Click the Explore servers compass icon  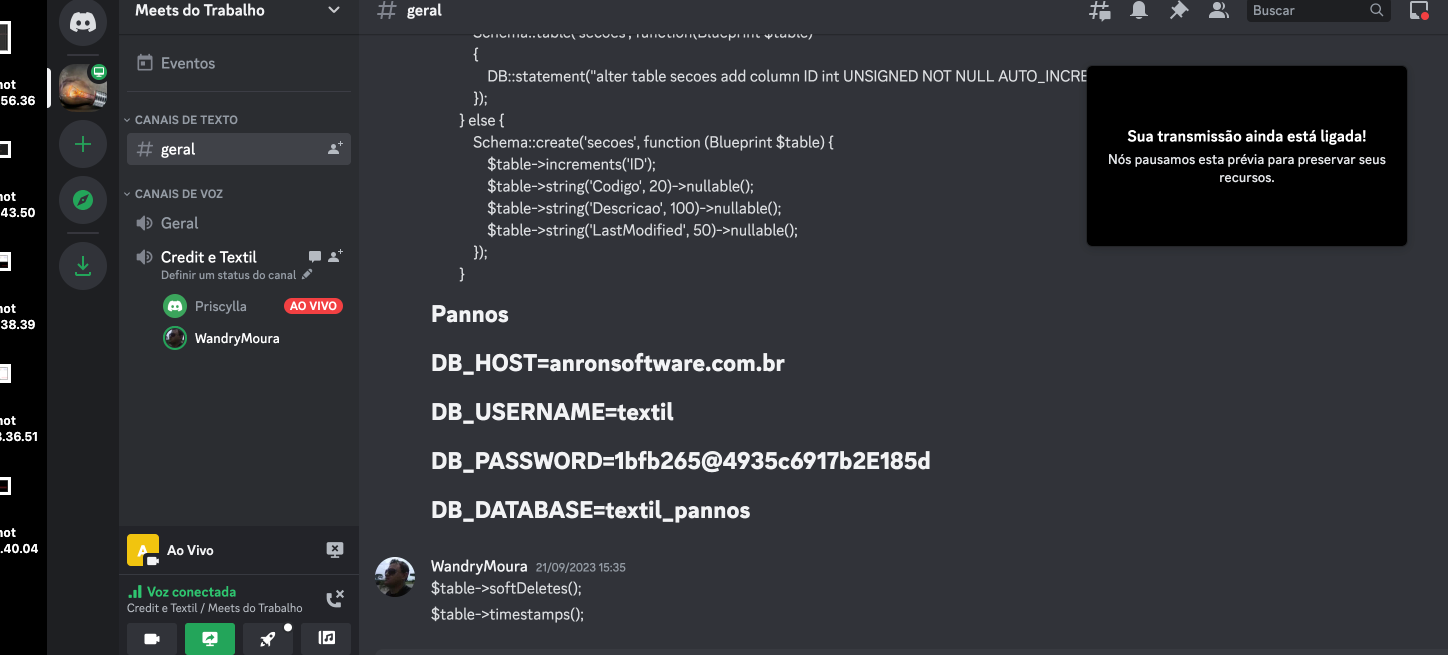tap(83, 201)
